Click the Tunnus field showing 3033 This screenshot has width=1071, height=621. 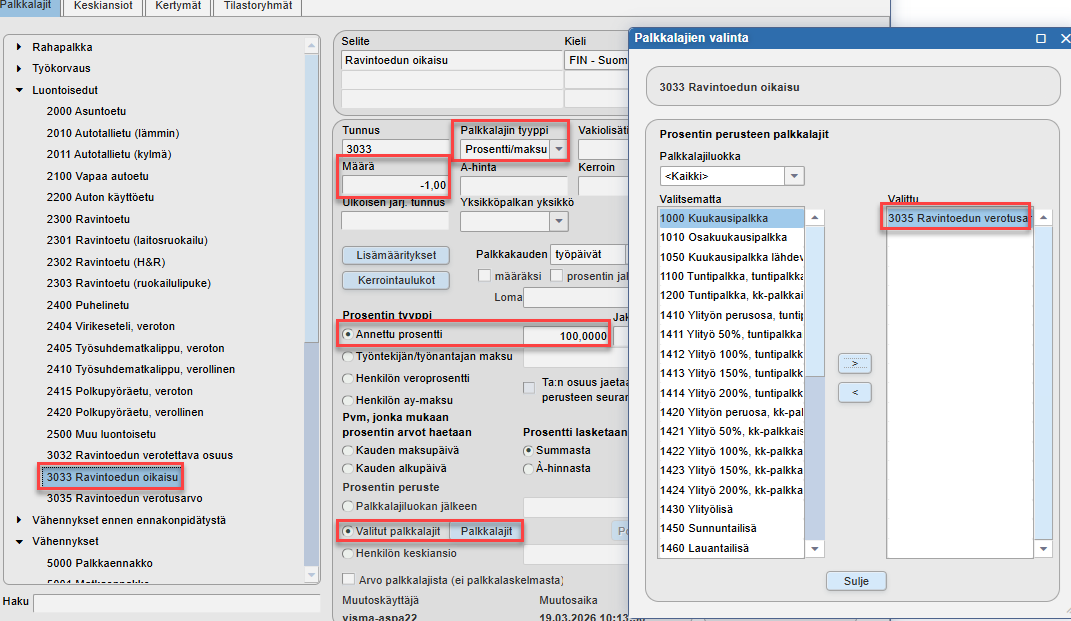tap(395, 148)
